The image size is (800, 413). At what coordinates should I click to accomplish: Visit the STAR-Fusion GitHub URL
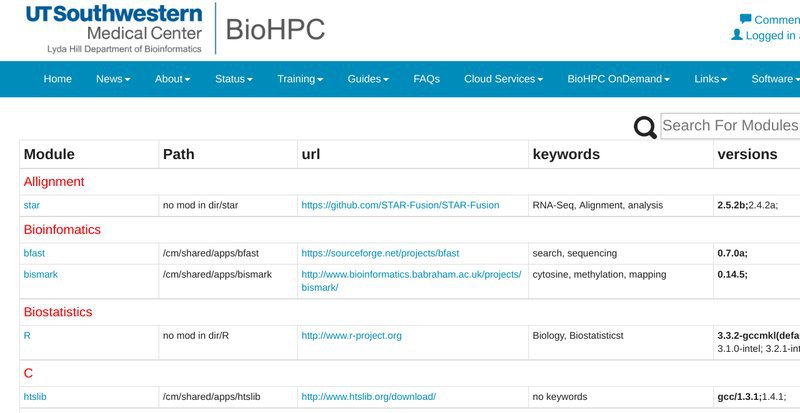[401, 205]
